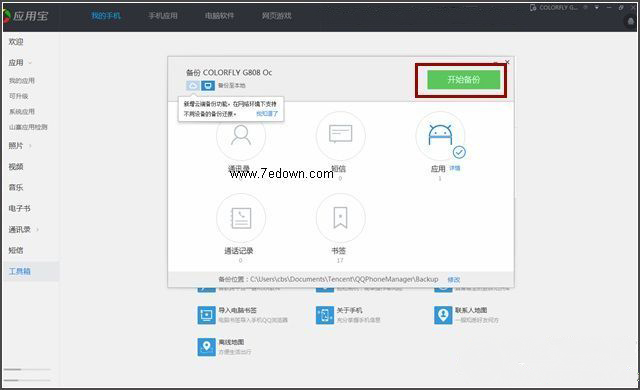
Task: Open 通讯录 in the sidebar
Action: [20, 229]
